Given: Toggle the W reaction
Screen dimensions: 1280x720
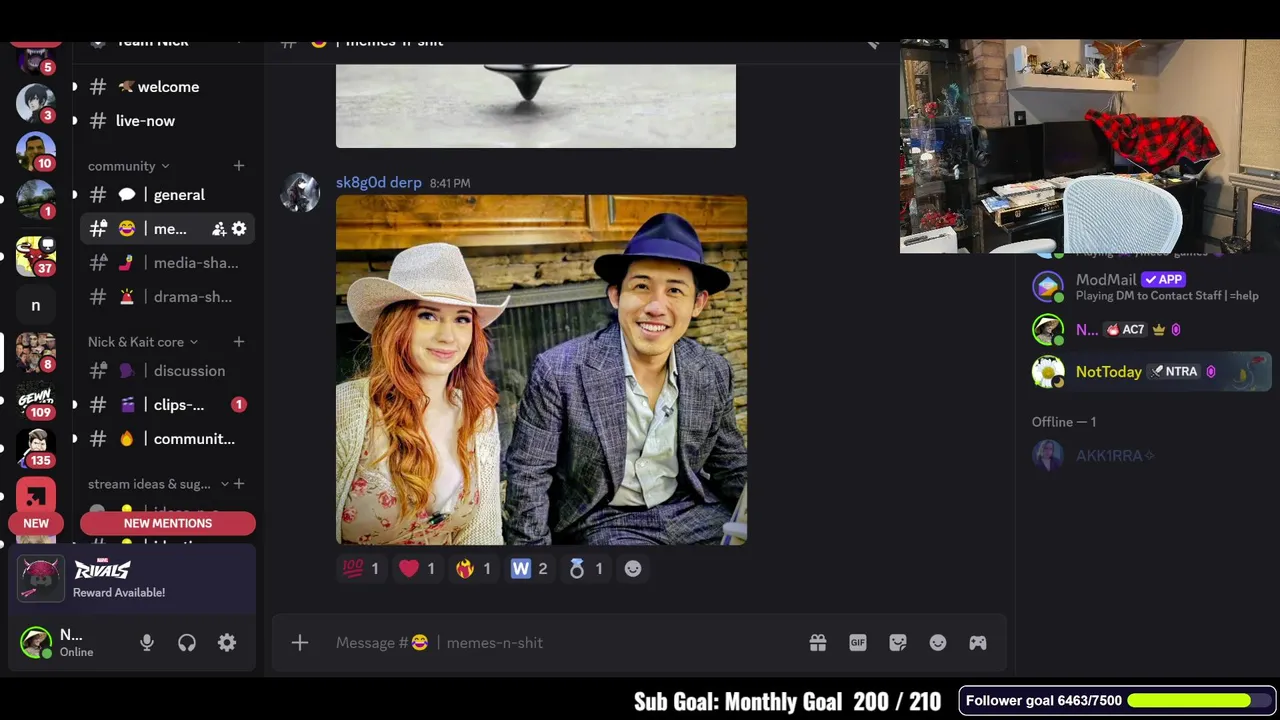Looking at the screenshot, I should (529, 569).
